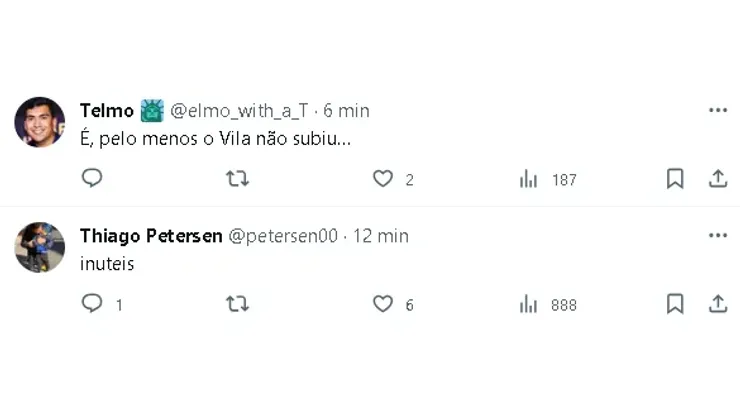
Task: Reply to Thiago Petersen's tweet
Action: pyautogui.click(x=92, y=304)
